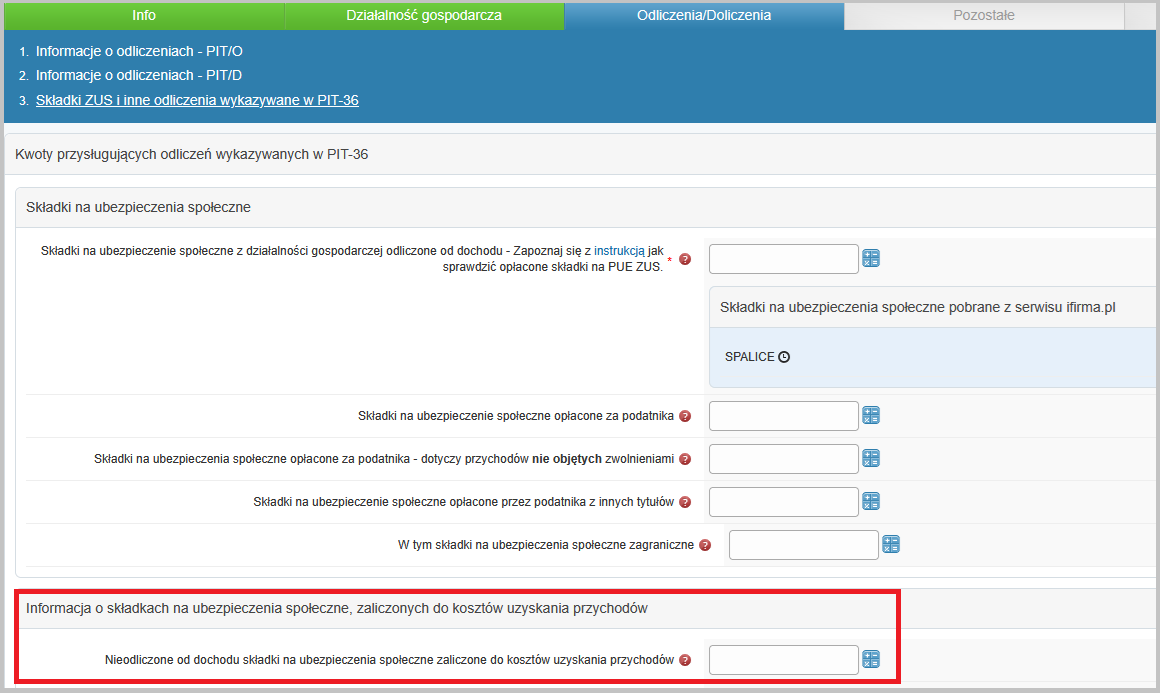Open calculator for składki z działalności gospodarczej
This screenshot has width=1160, height=693.
click(x=870, y=259)
